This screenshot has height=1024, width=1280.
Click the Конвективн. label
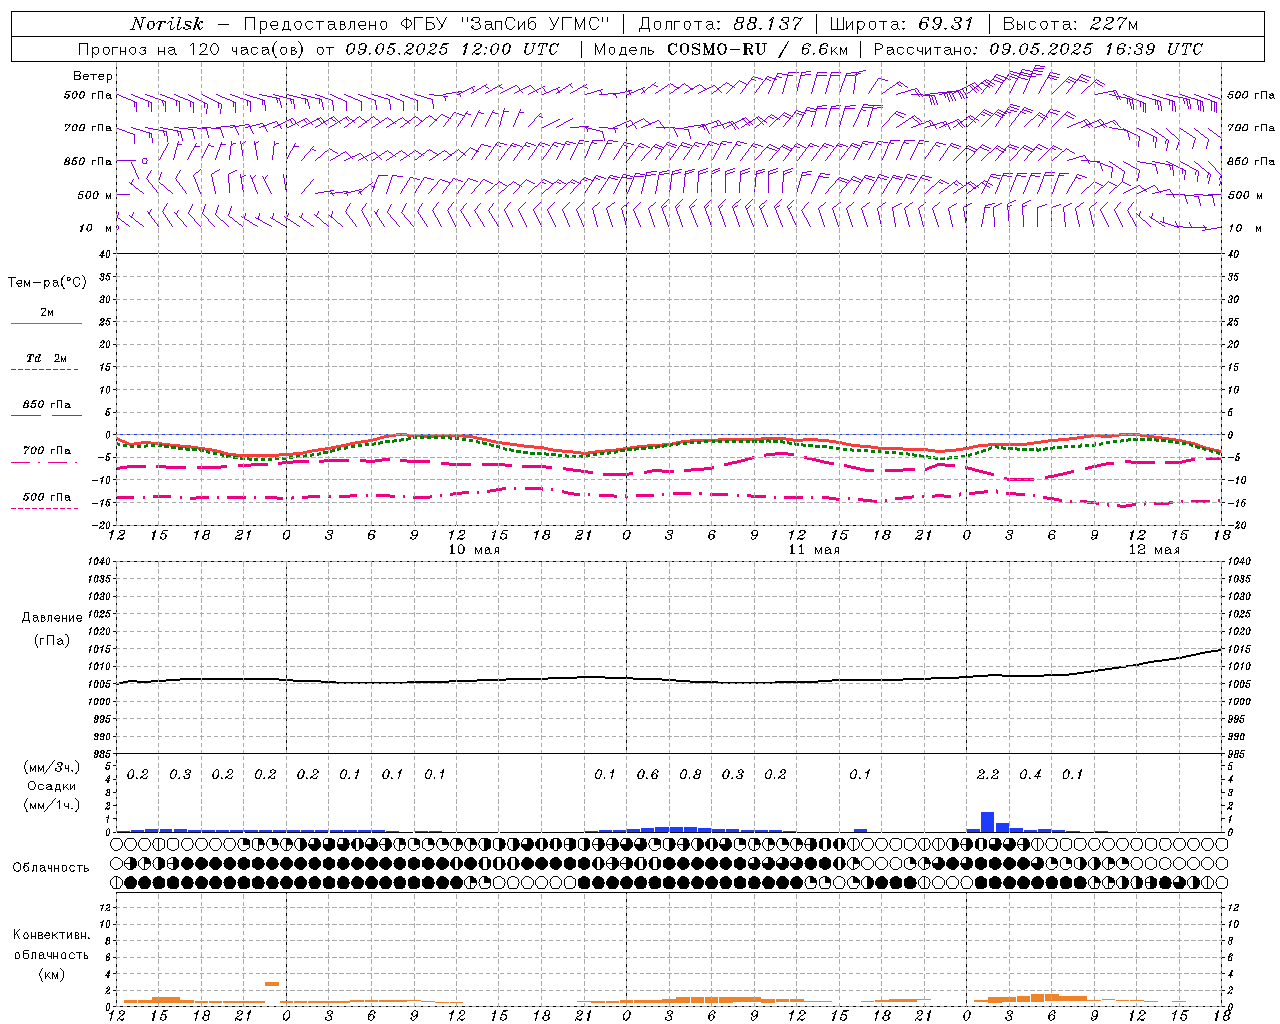click(x=51, y=935)
